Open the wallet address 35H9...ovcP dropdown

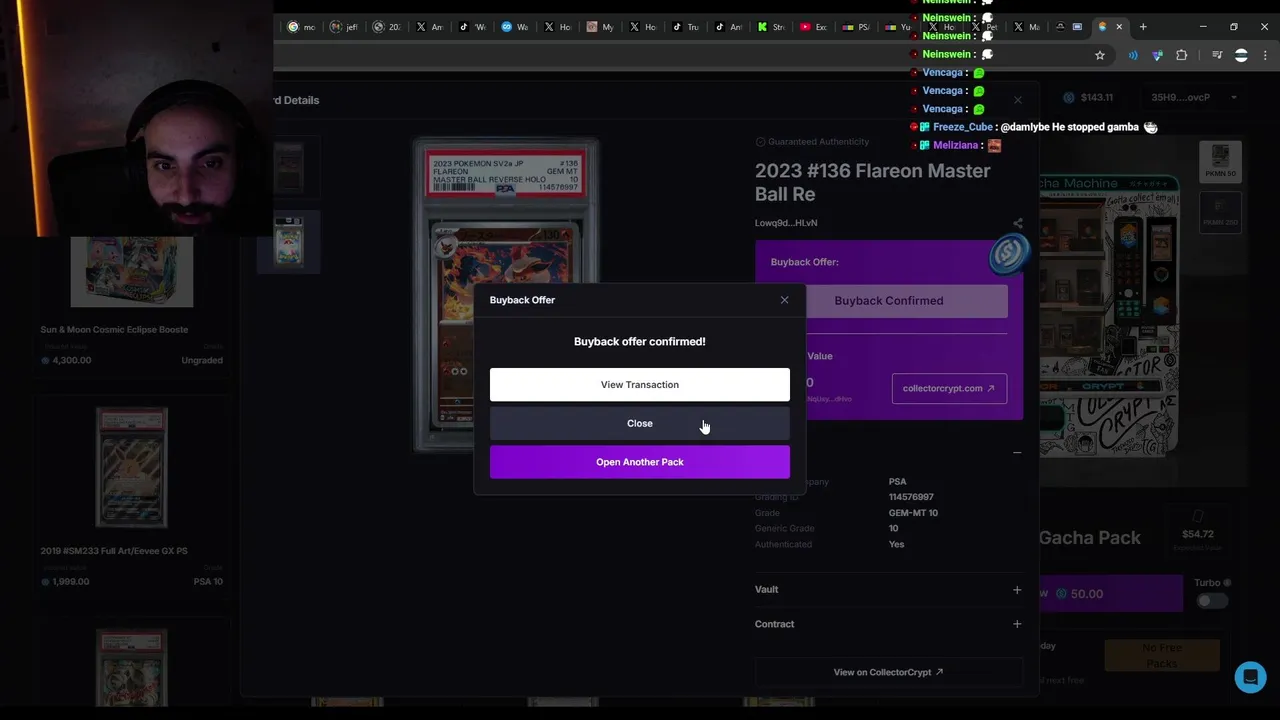click(x=1194, y=97)
